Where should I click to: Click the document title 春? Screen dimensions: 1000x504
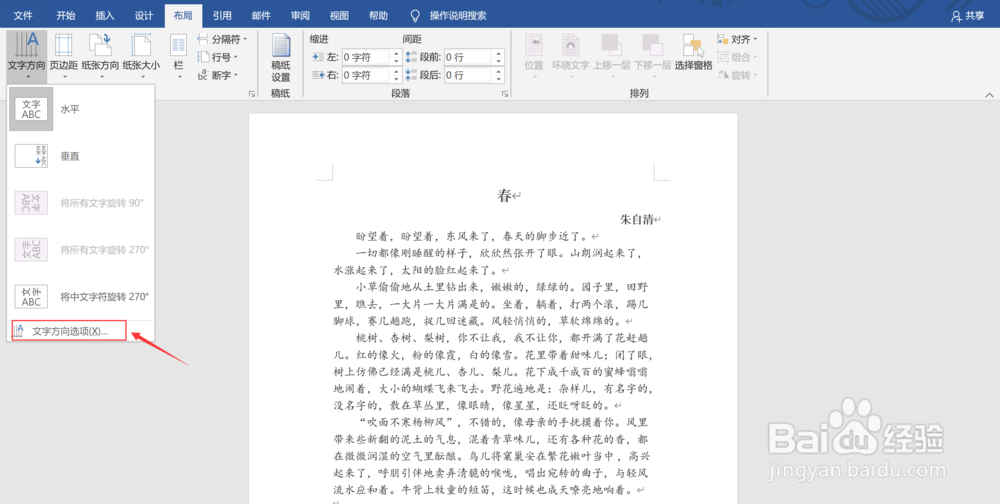[x=504, y=196]
